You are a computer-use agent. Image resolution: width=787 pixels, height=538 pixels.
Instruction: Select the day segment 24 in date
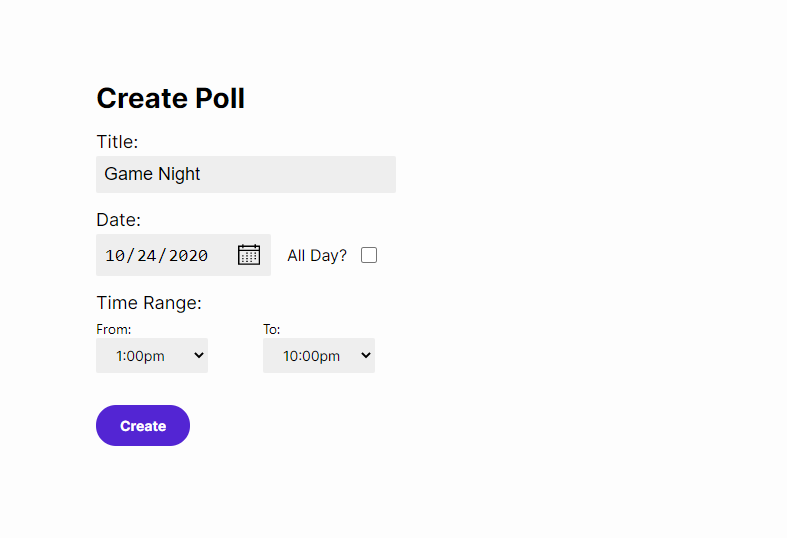coord(147,255)
